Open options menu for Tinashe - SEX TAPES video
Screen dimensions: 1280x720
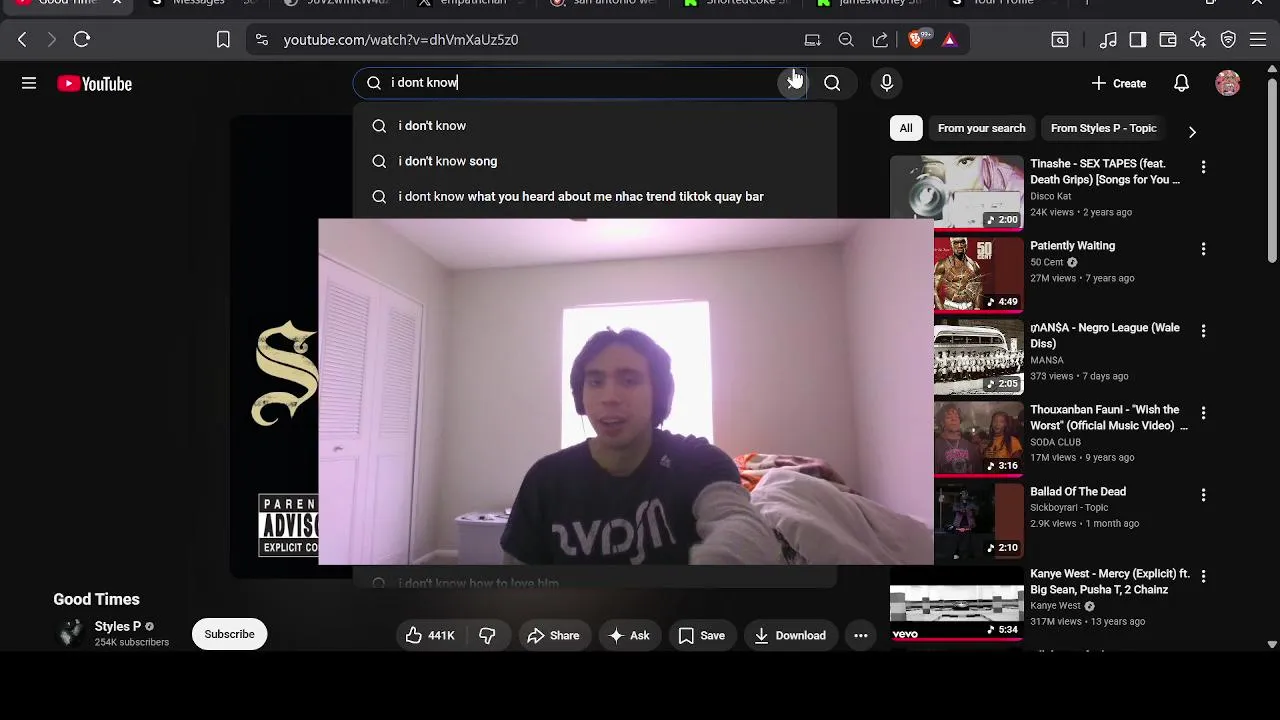(x=1203, y=167)
